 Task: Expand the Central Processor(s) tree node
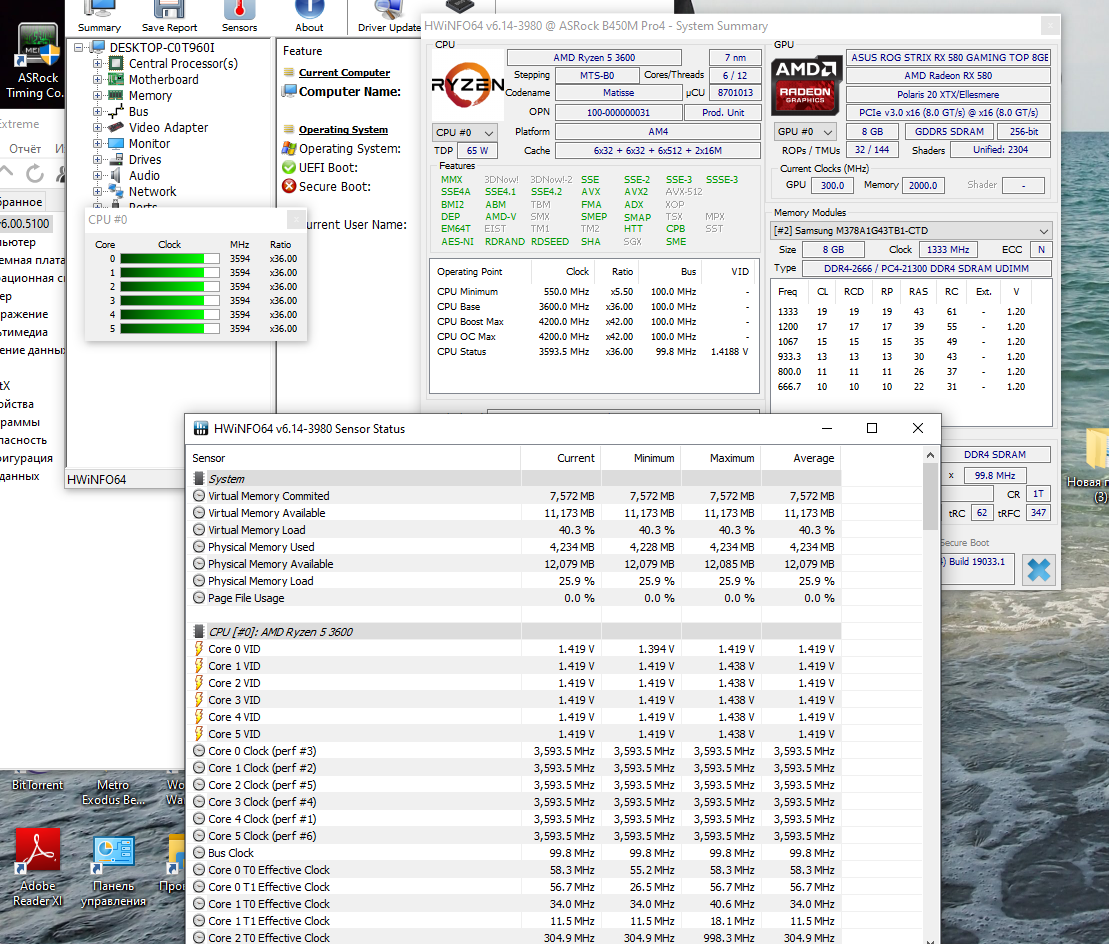pyautogui.click(x=98, y=64)
